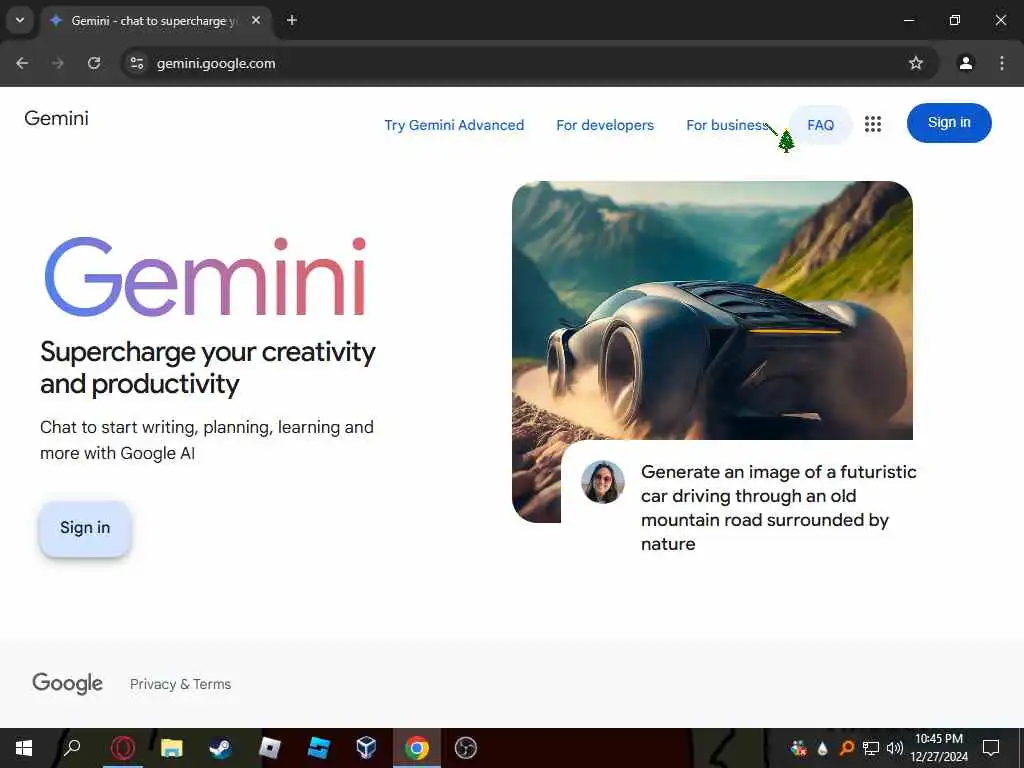Open the Google apps grid icon
This screenshot has width=1024, height=768.
tap(872, 124)
